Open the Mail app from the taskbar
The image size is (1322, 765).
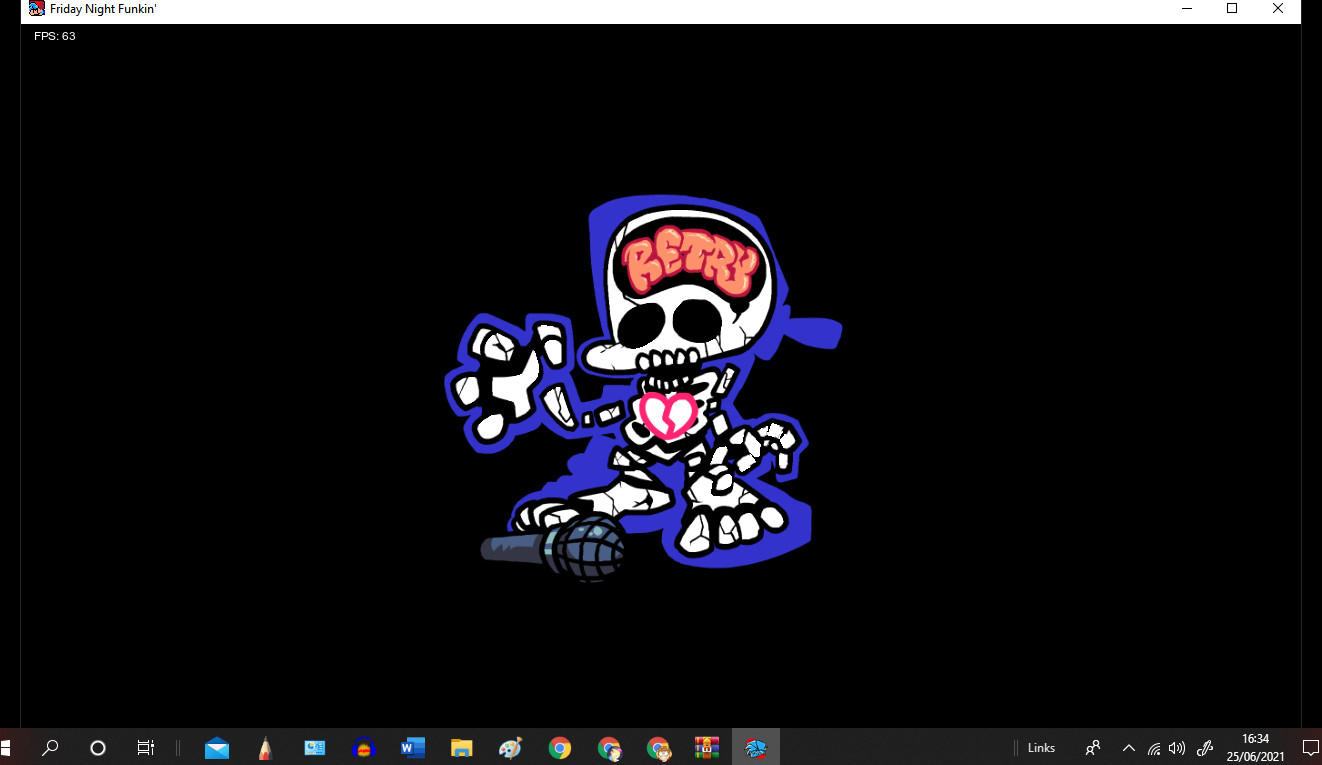[217, 746]
